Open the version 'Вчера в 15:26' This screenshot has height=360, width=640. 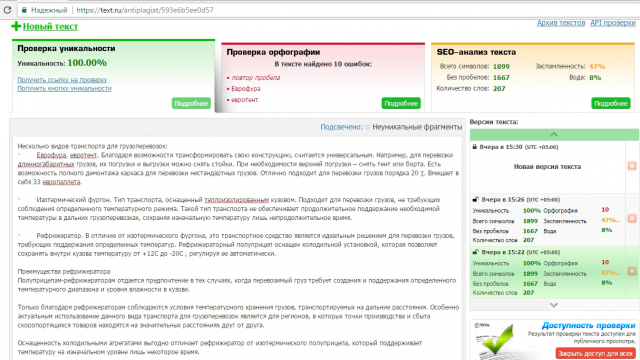(521, 200)
